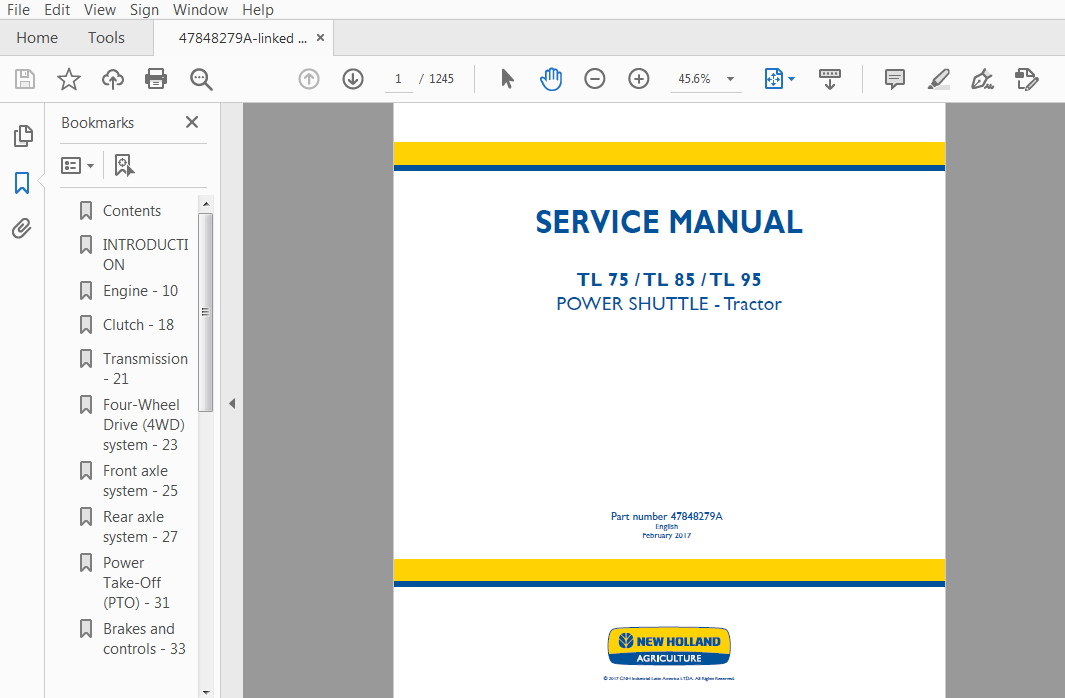Viewport: 1065px width, 698px height.
Task: Open the Find text magnifier tool
Action: pos(201,79)
